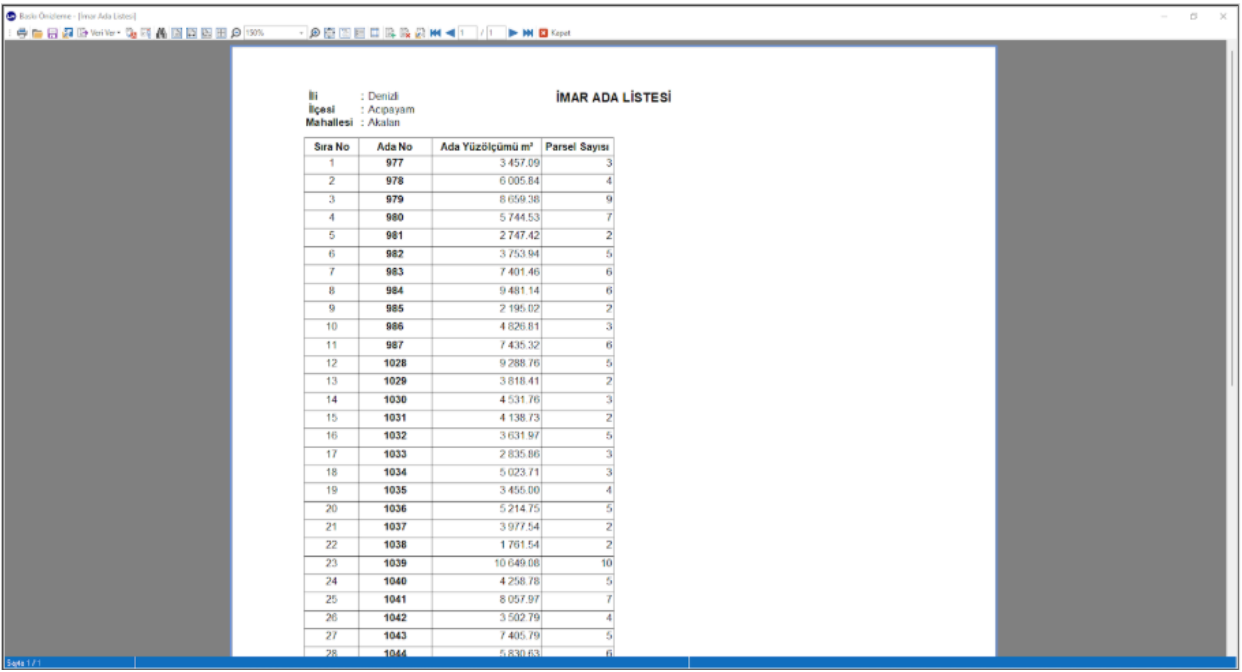Click the current page number field

(467, 33)
